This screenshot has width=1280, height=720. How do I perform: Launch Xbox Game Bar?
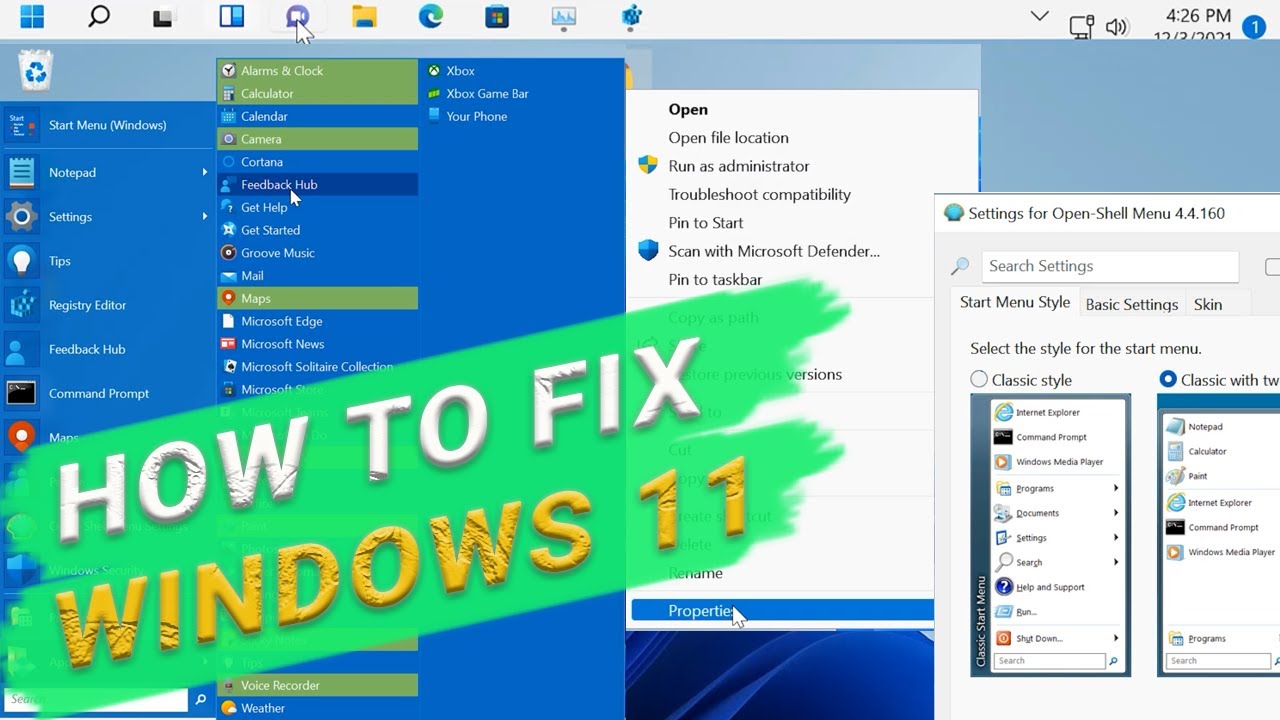tap(478, 94)
